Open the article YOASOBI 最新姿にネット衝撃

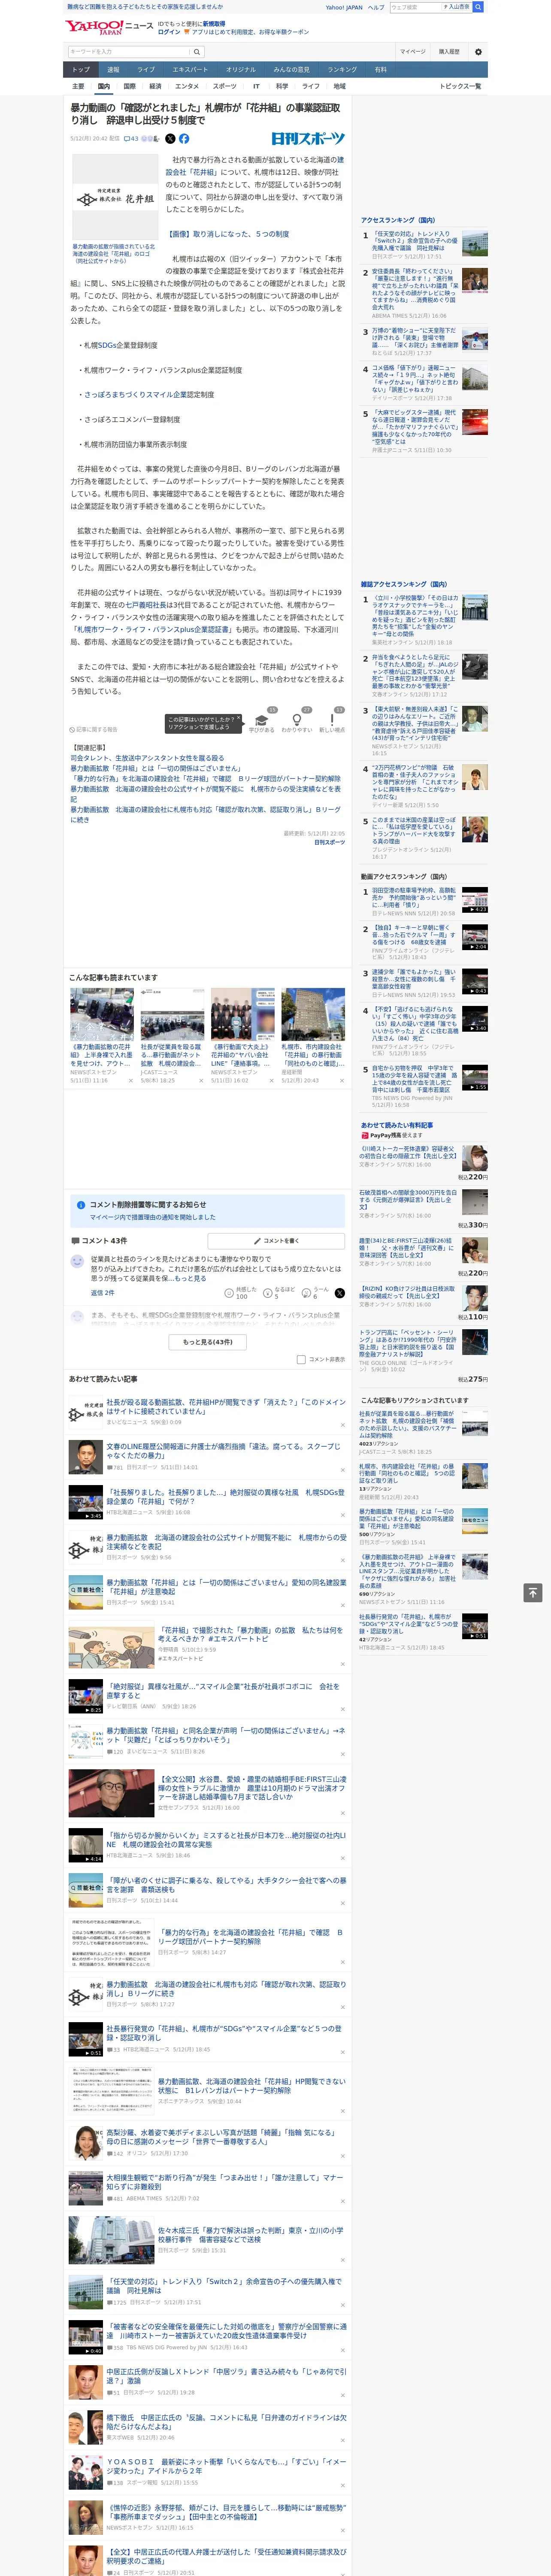pos(226,2466)
